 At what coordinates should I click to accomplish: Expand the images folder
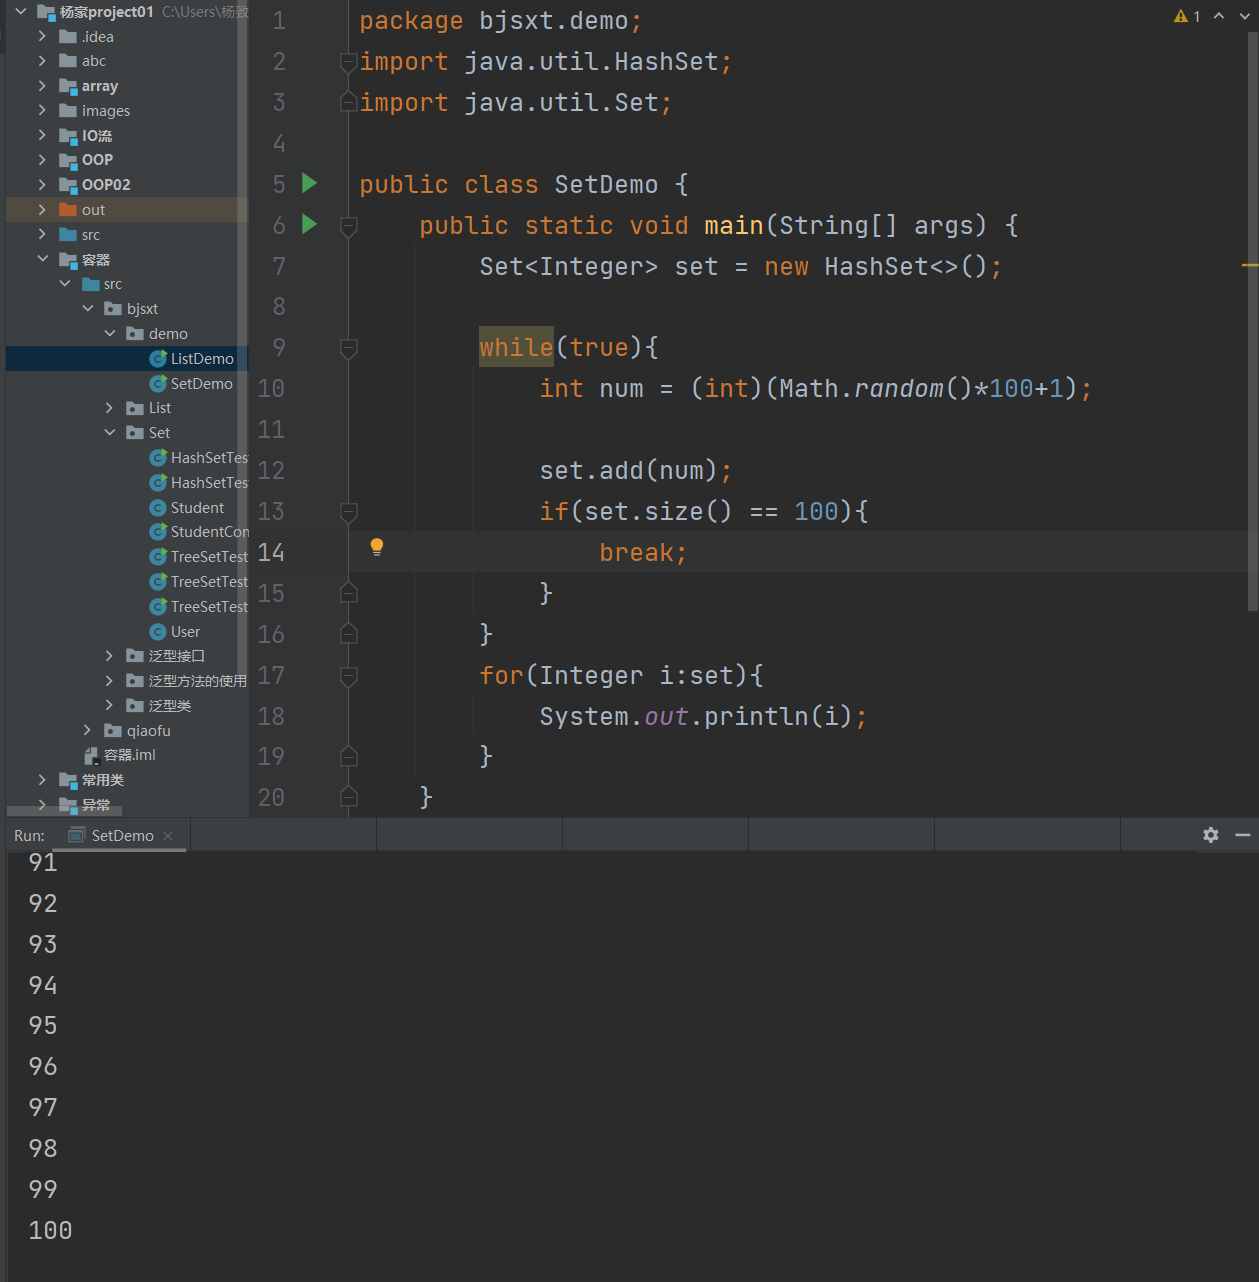(x=42, y=110)
